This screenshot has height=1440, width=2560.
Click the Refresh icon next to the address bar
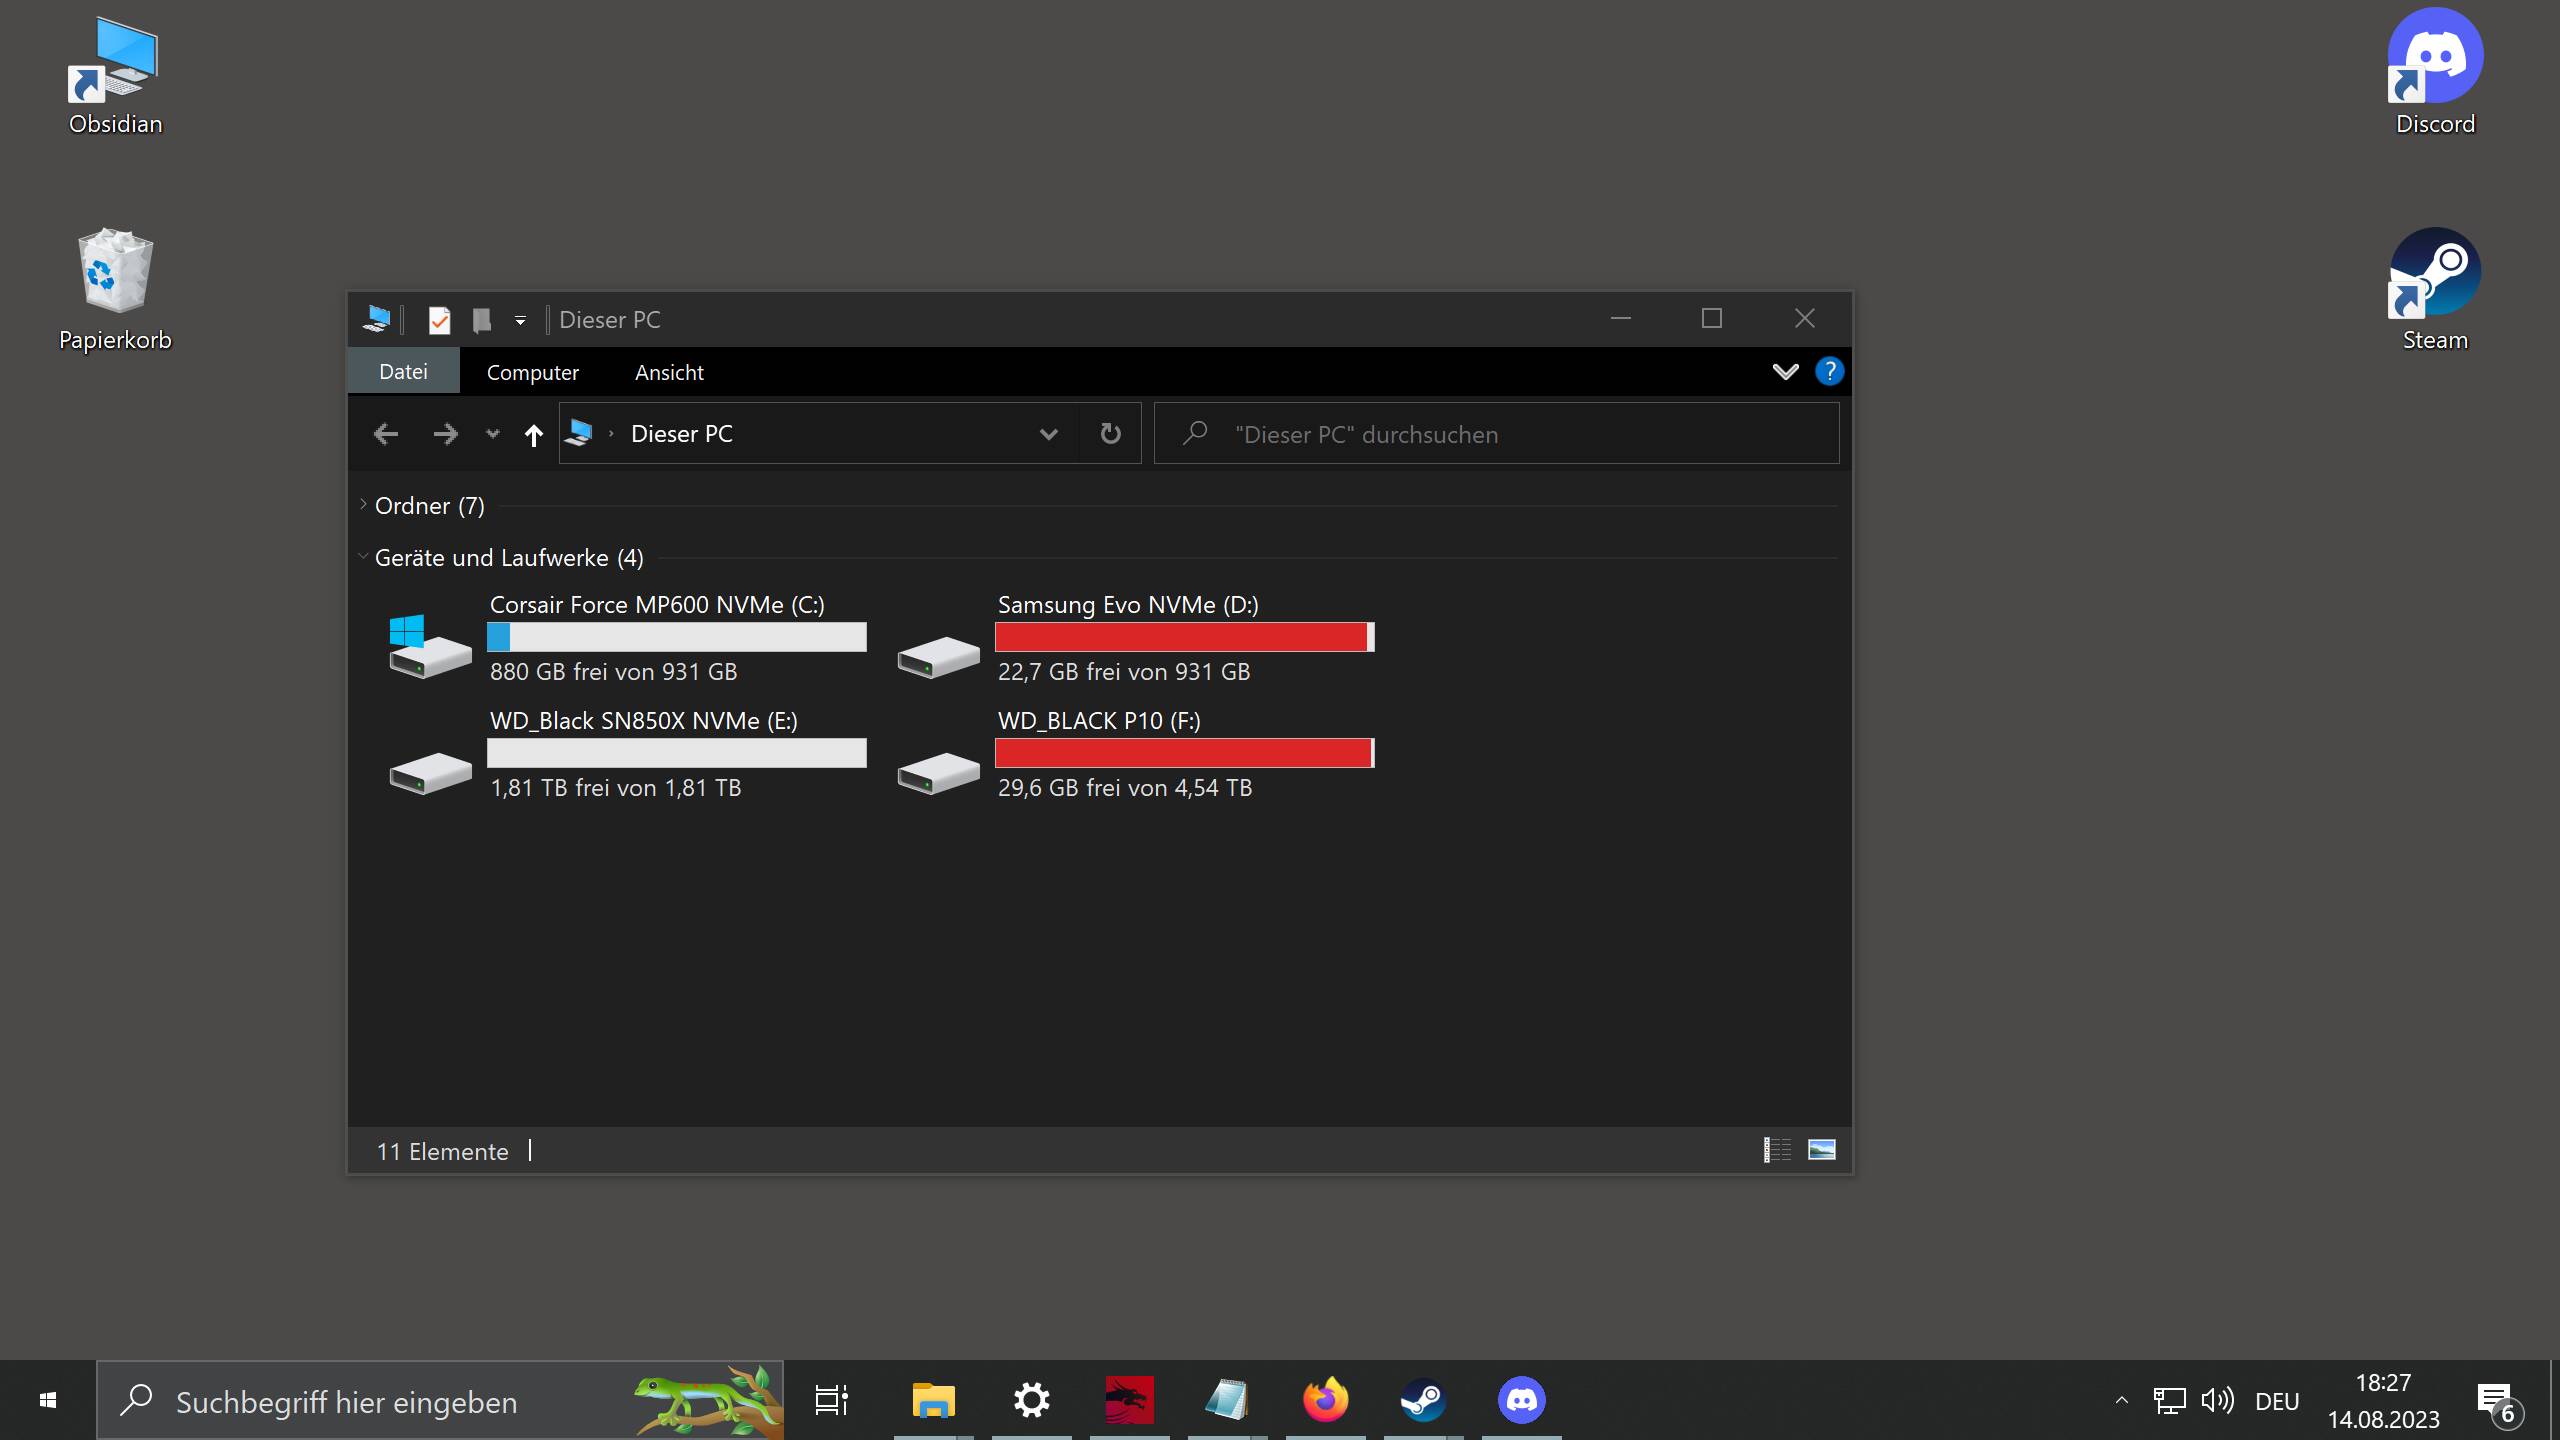coord(1110,433)
